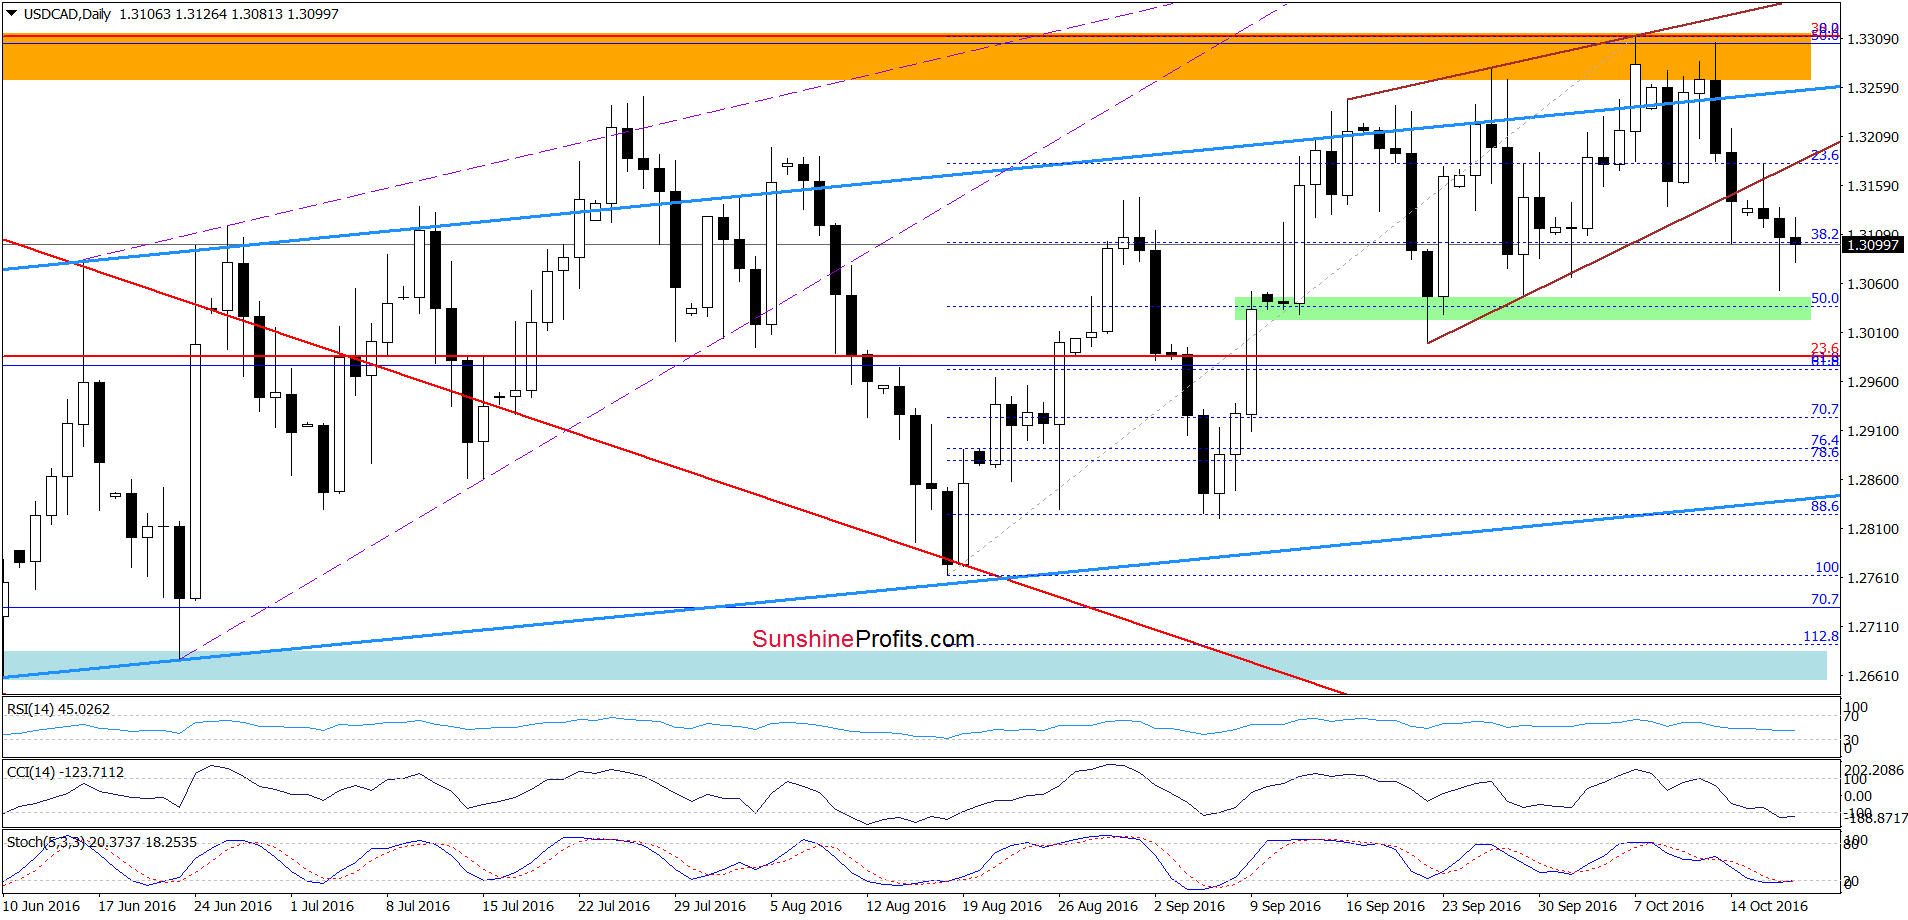Click the 1.27110 price axis label
This screenshot has height=920, width=1908.
1872,627
